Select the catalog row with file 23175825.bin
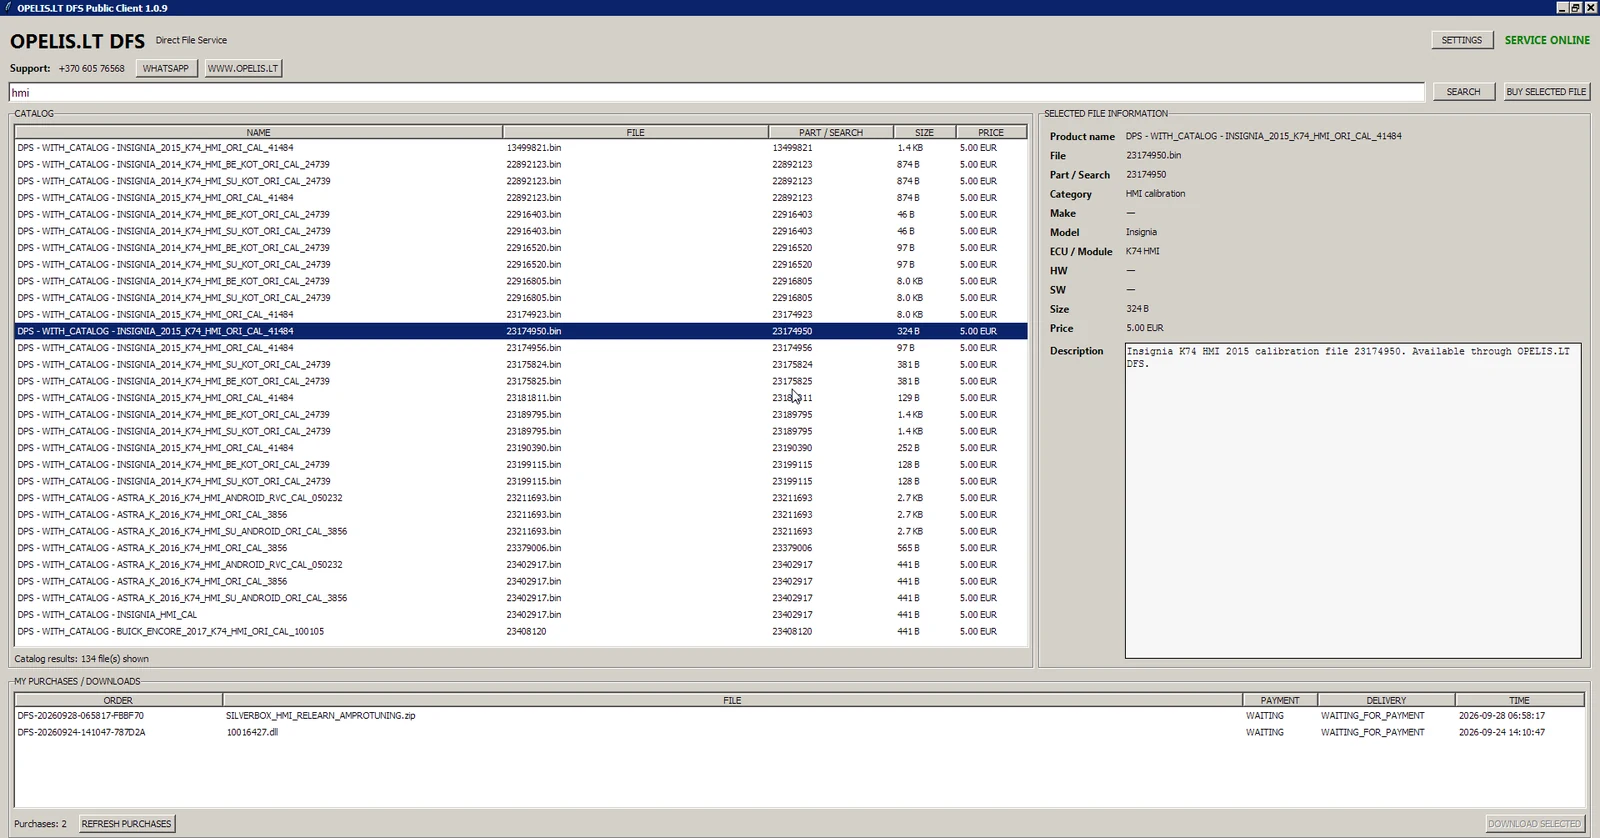The width and height of the screenshot is (1600, 838). click(520, 381)
